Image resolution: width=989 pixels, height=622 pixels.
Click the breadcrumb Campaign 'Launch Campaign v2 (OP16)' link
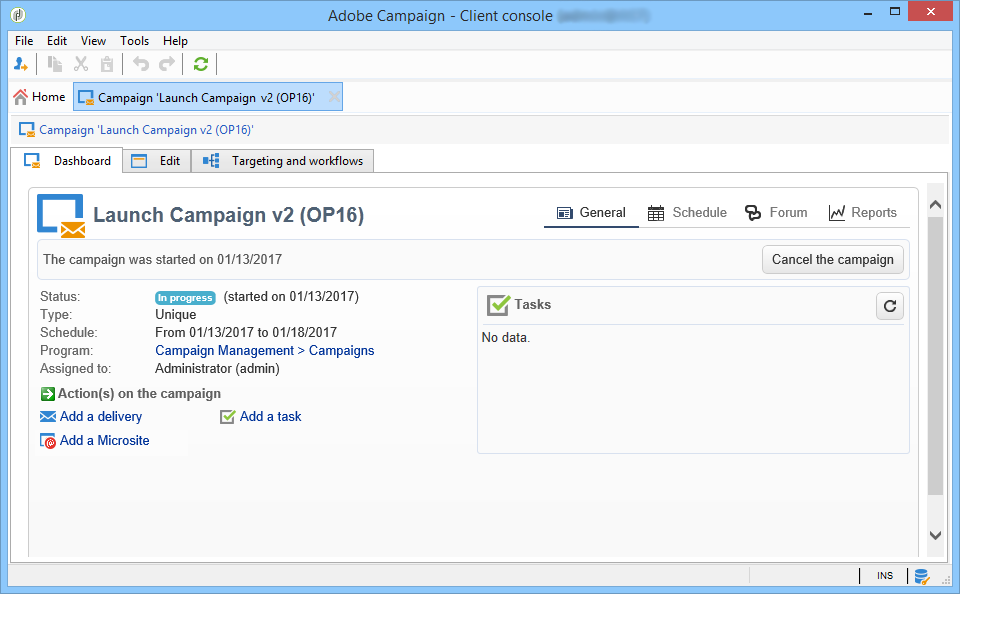(146, 130)
